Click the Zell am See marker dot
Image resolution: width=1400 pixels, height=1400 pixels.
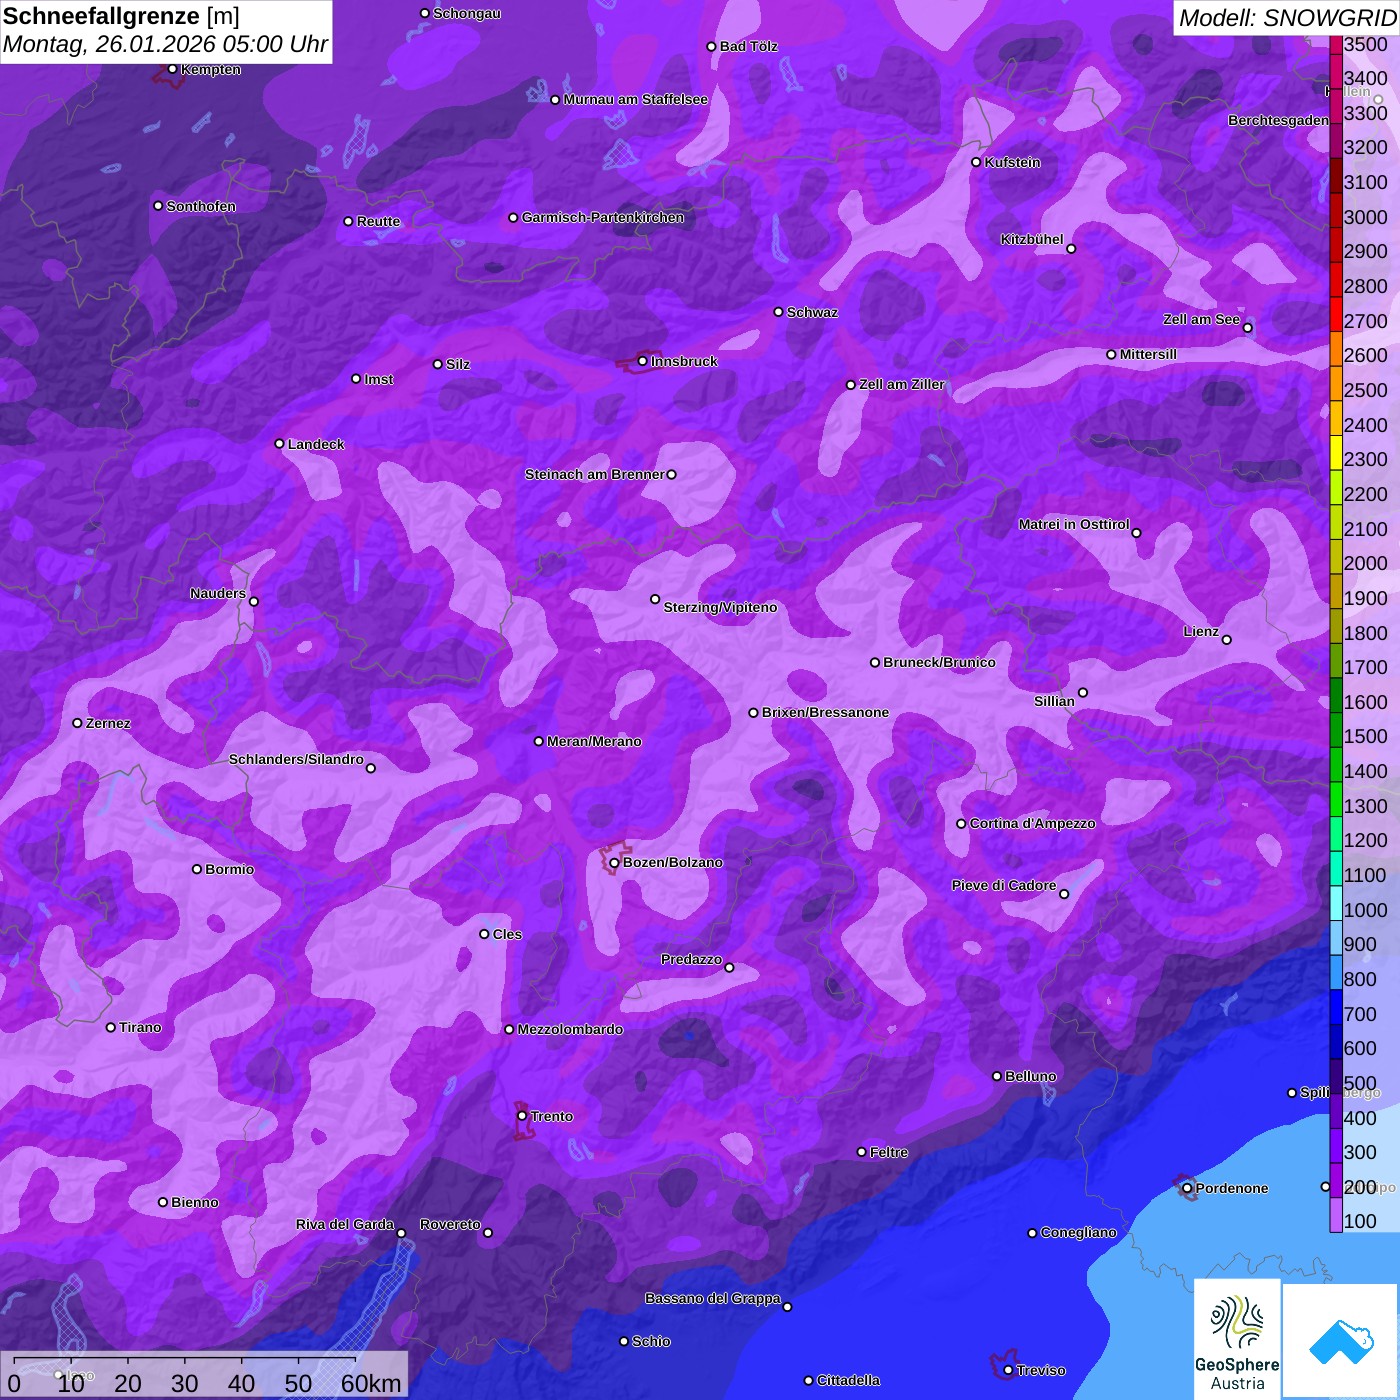click(1247, 328)
